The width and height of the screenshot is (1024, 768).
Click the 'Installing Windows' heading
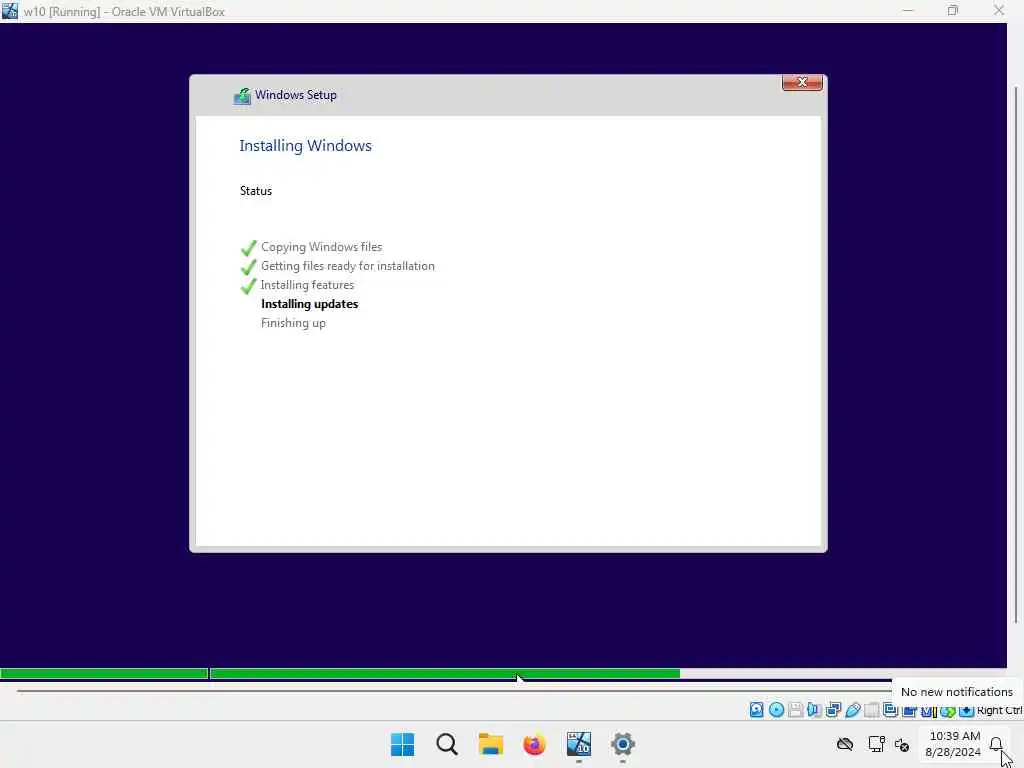(x=306, y=146)
